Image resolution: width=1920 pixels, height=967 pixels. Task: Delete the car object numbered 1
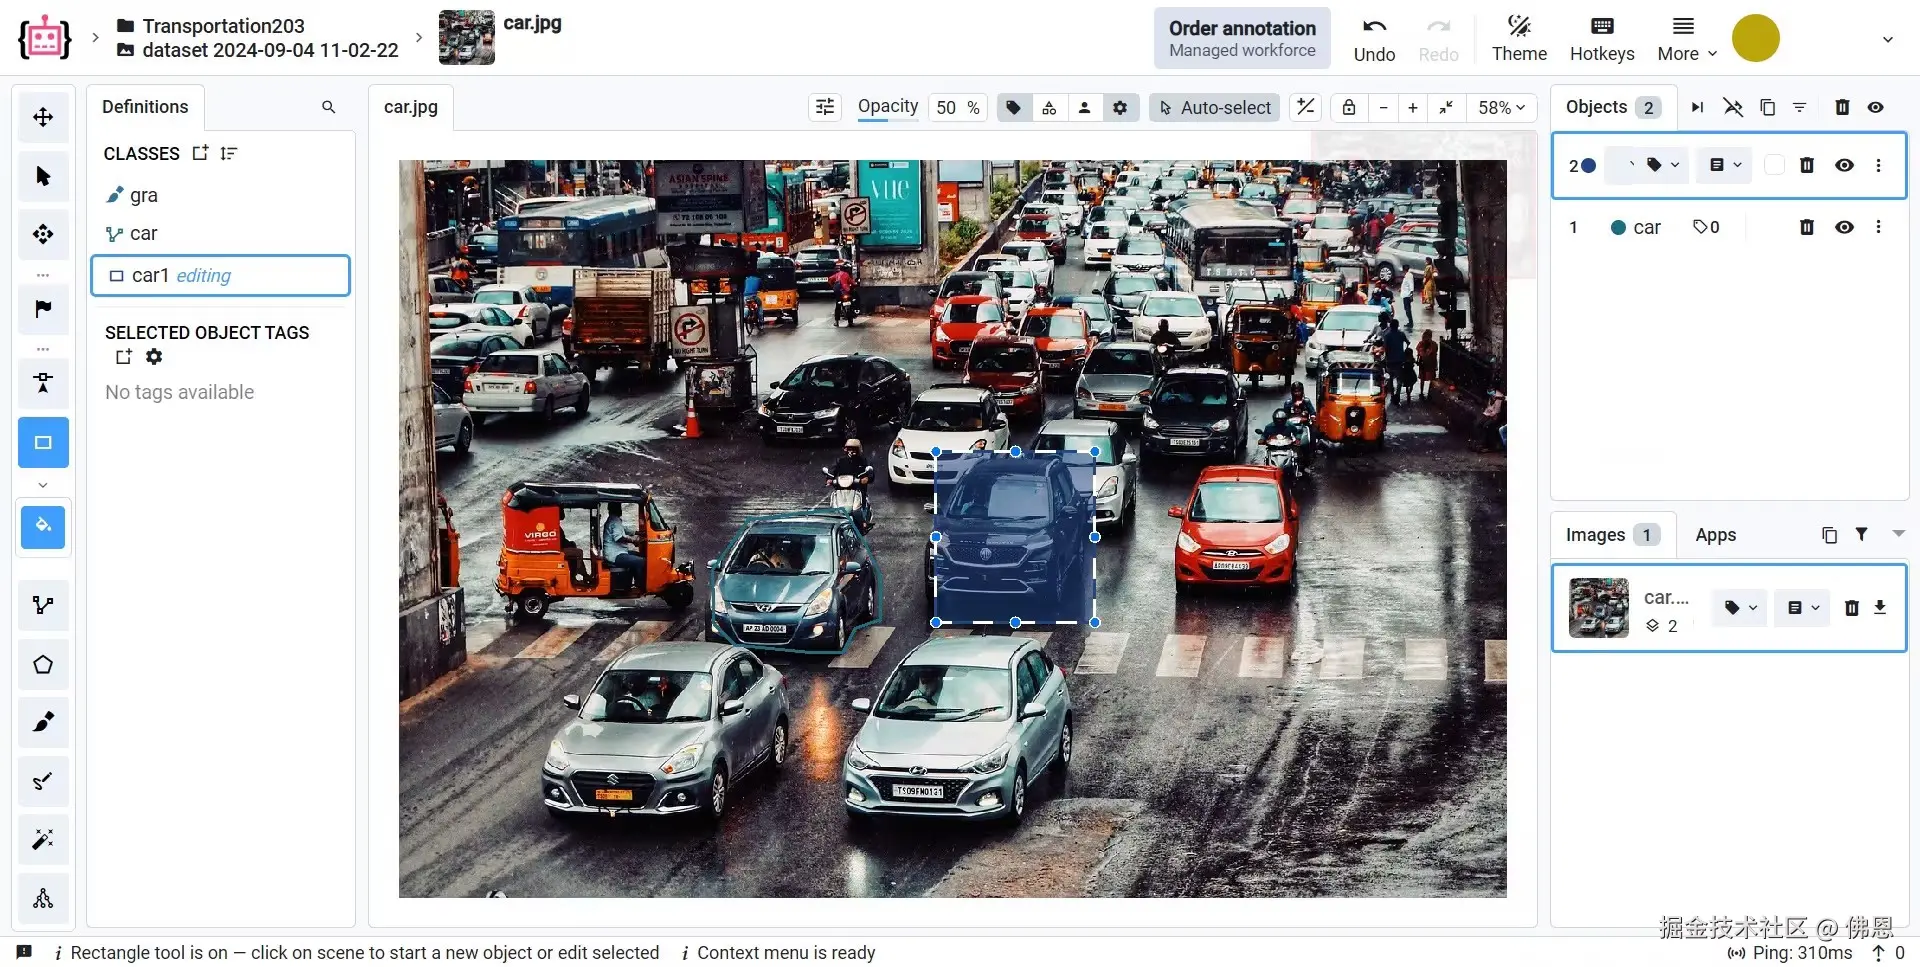tap(1806, 227)
